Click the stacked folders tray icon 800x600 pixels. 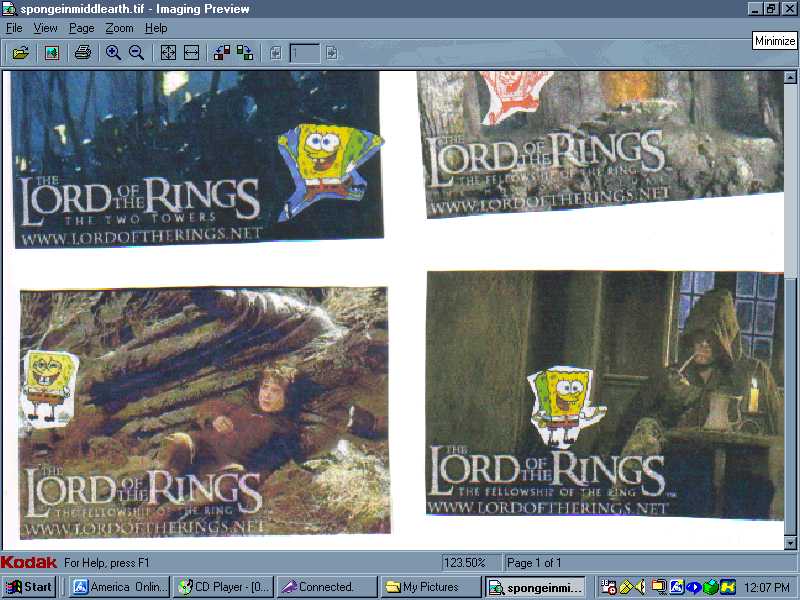[x=659, y=587]
